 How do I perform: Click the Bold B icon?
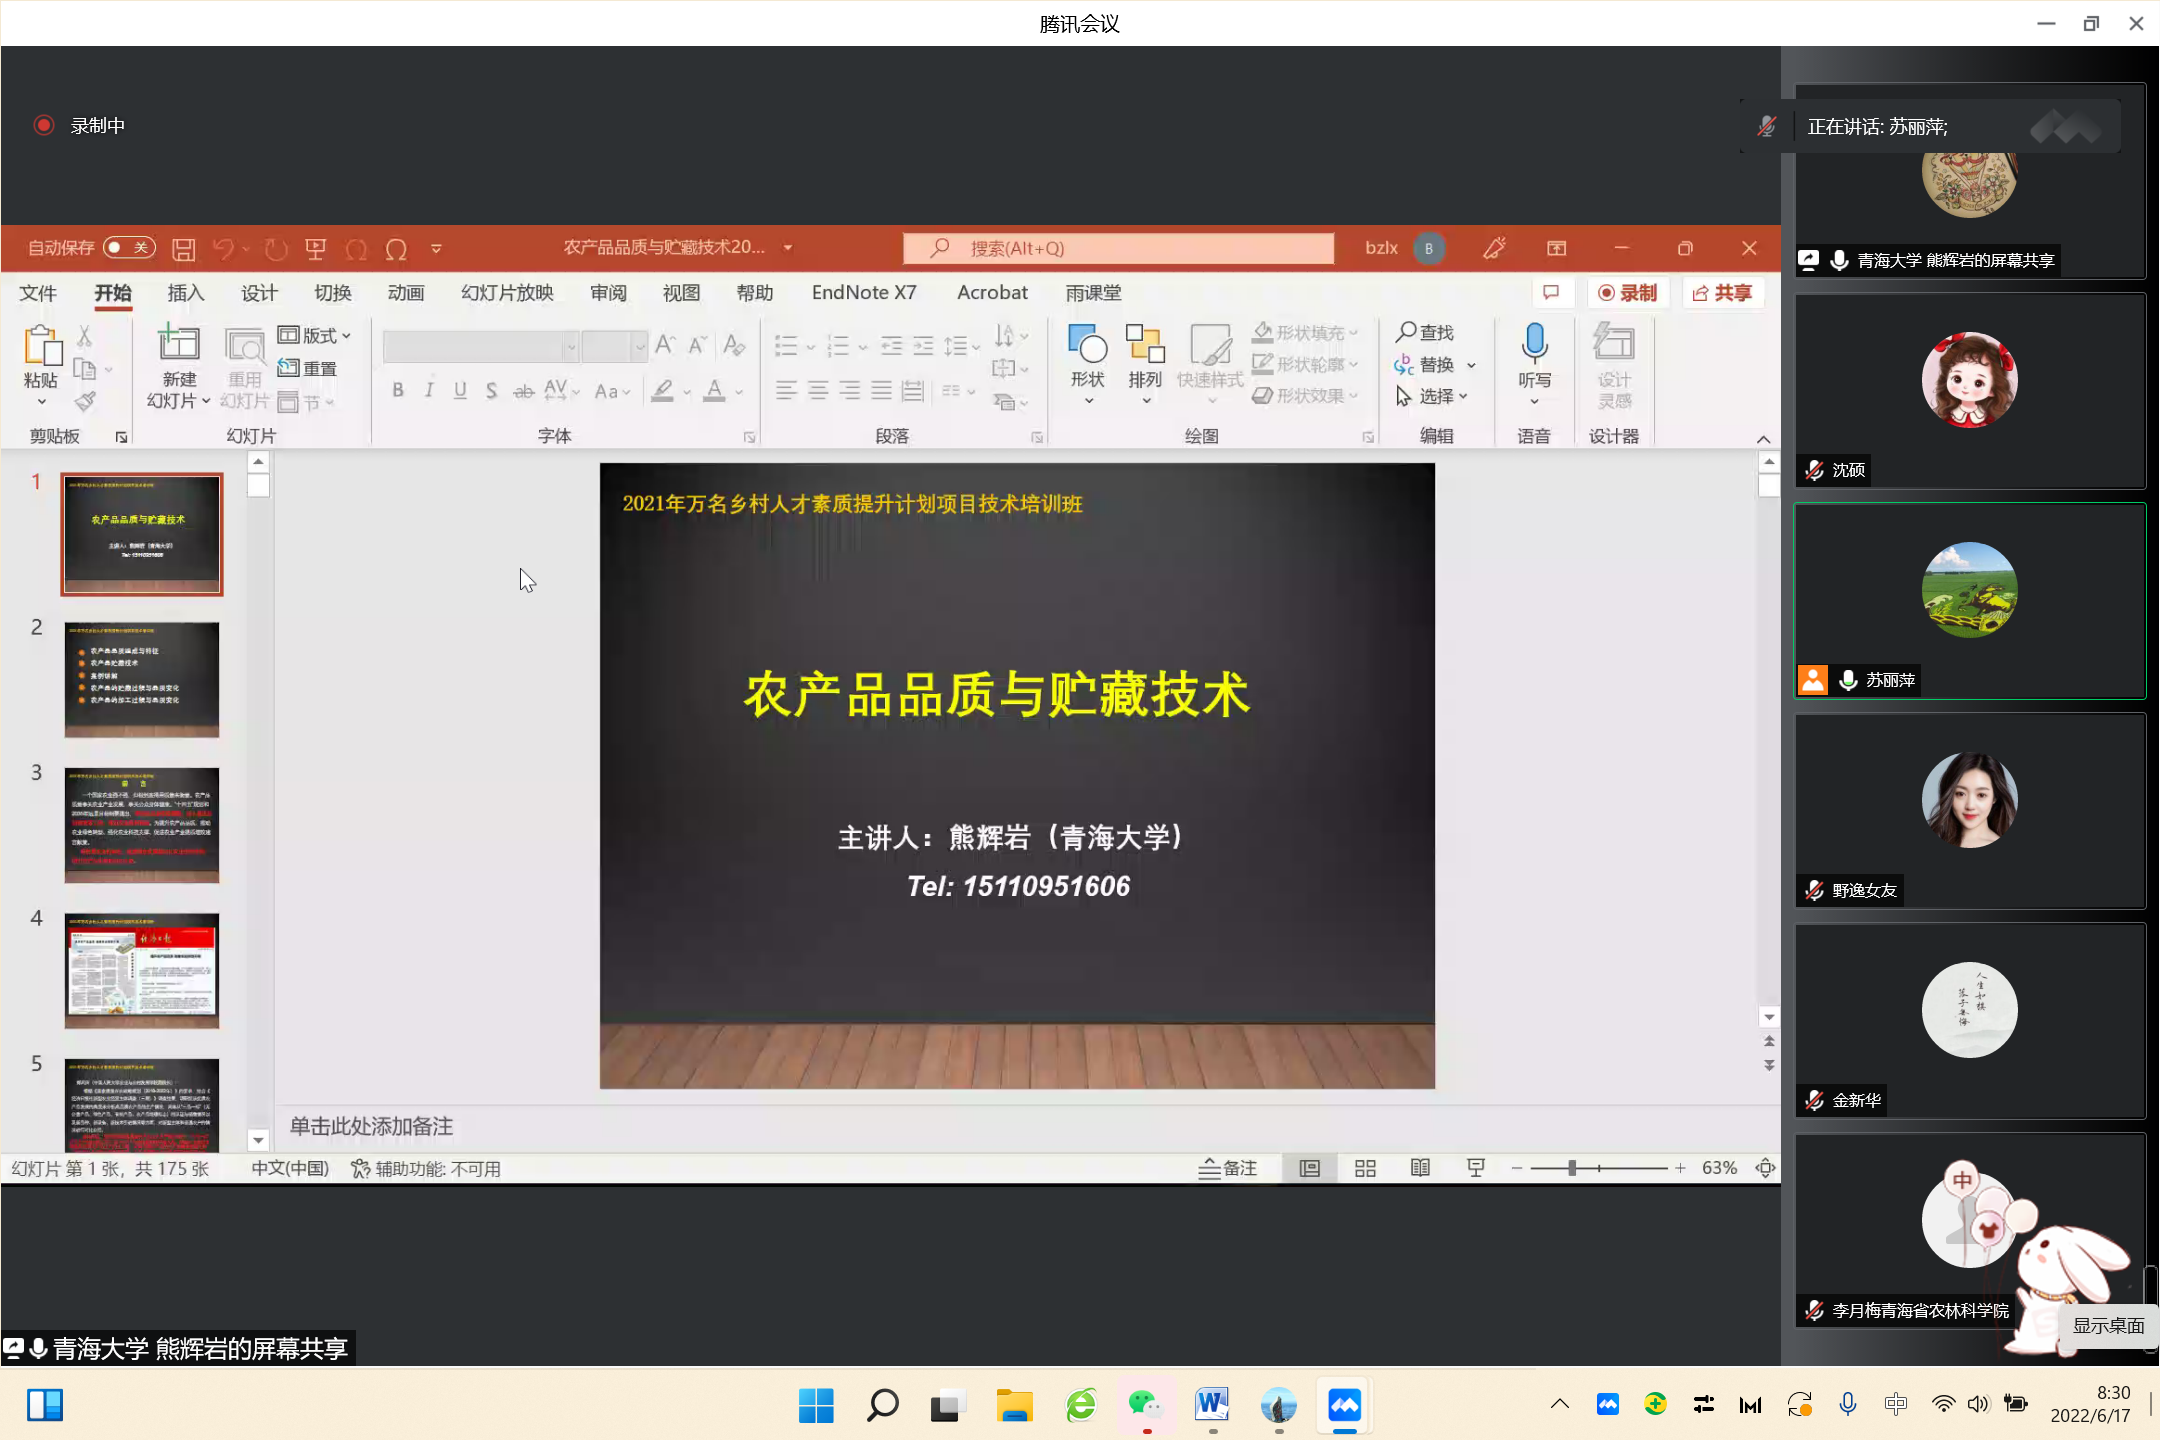click(x=398, y=390)
